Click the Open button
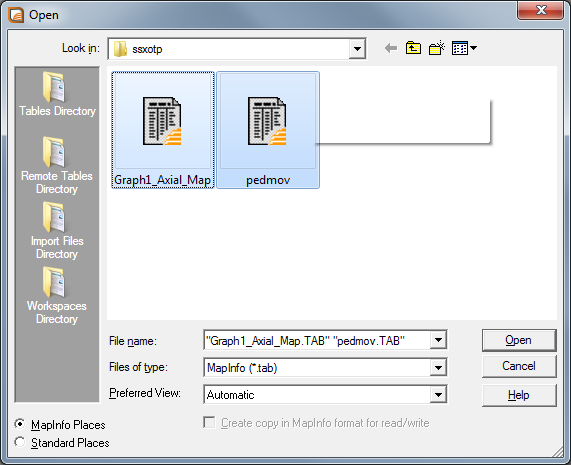The image size is (571, 465). point(519,340)
